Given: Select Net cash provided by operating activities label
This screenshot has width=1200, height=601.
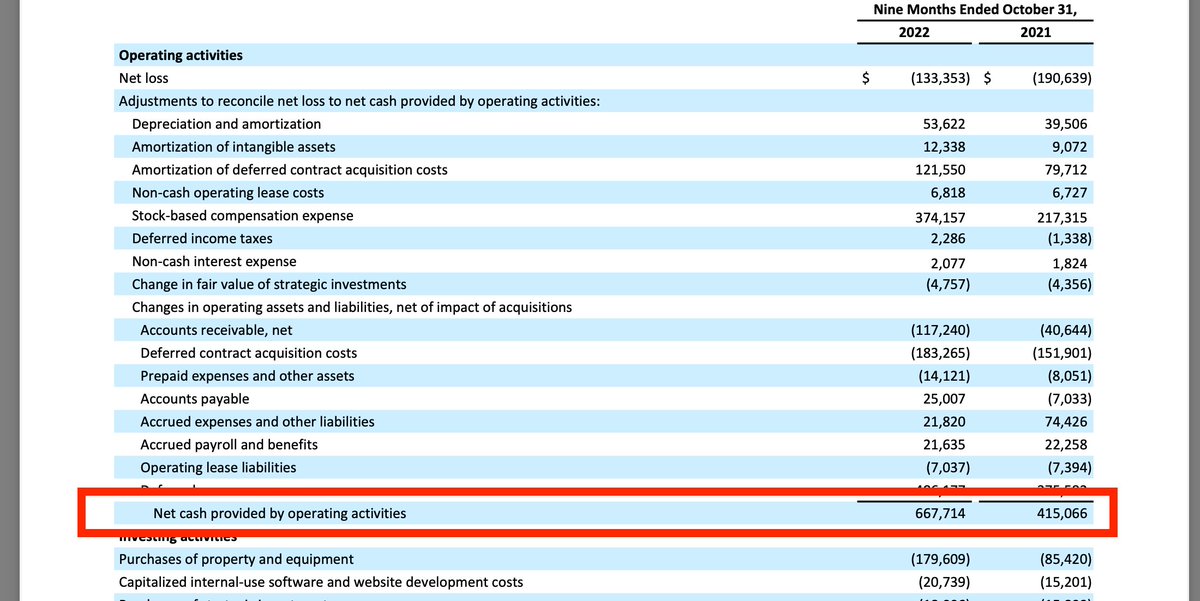Looking at the screenshot, I should (x=280, y=514).
